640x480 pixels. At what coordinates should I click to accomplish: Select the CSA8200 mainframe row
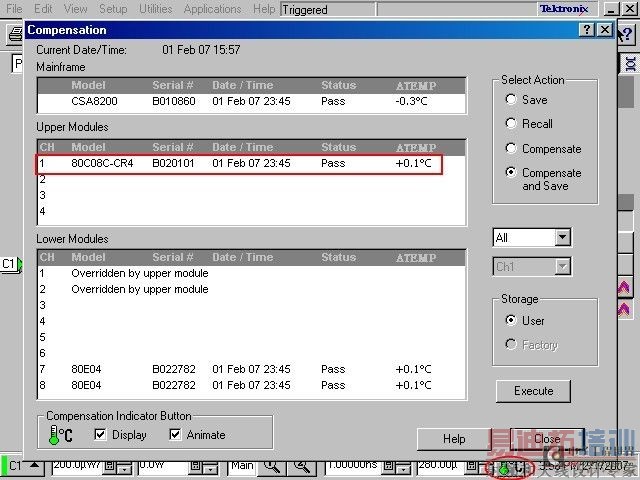pos(251,101)
